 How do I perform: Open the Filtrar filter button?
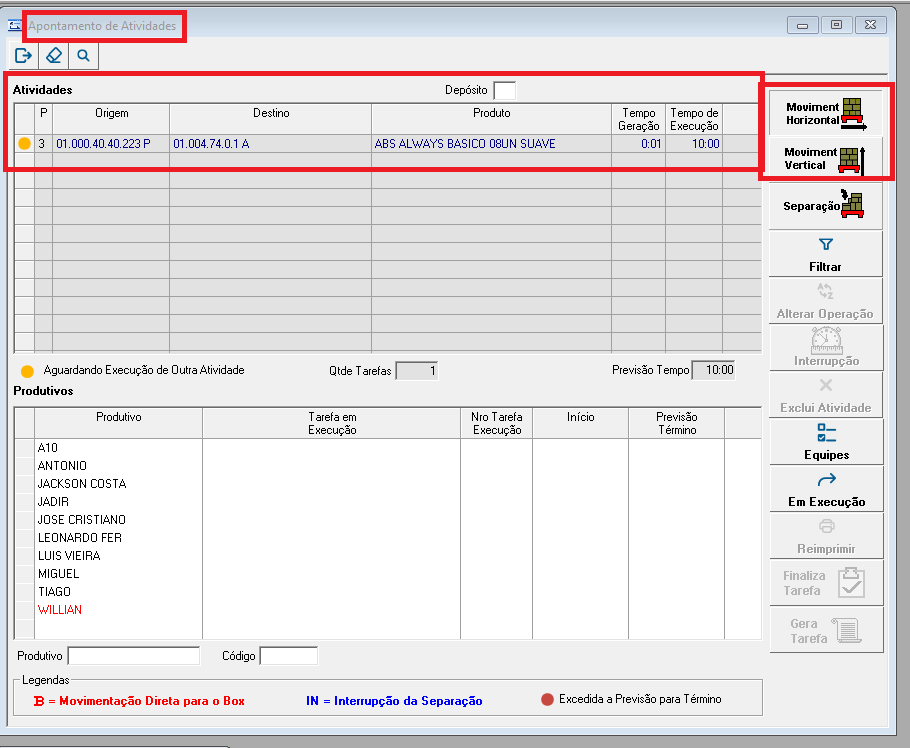tap(825, 254)
